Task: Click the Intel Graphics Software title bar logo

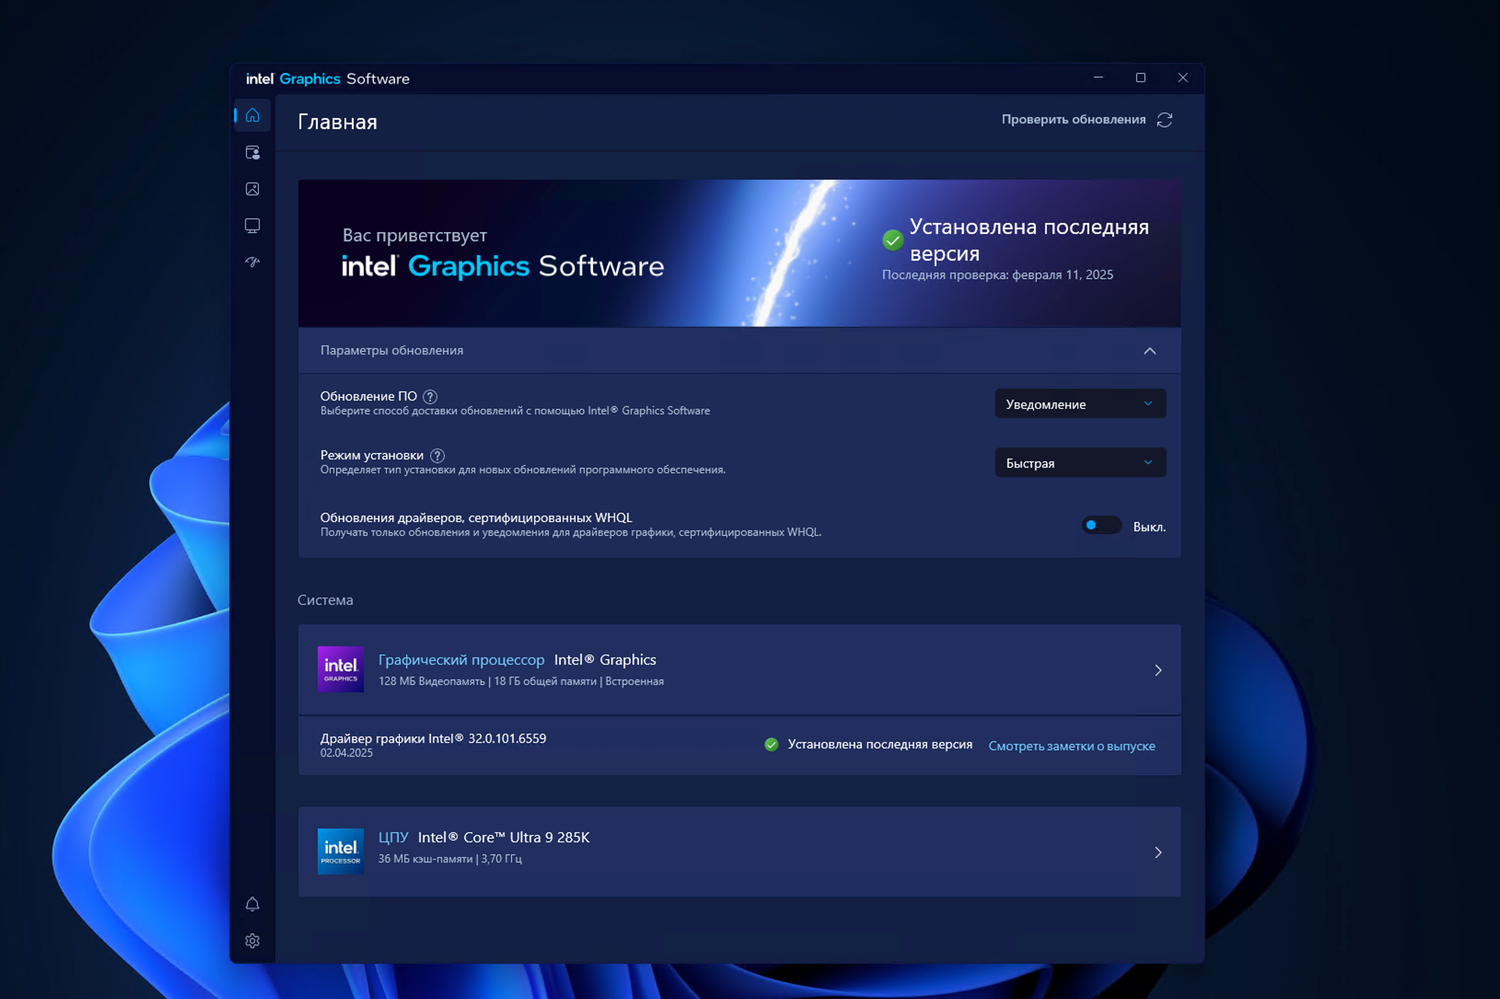Action: click(x=328, y=79)
